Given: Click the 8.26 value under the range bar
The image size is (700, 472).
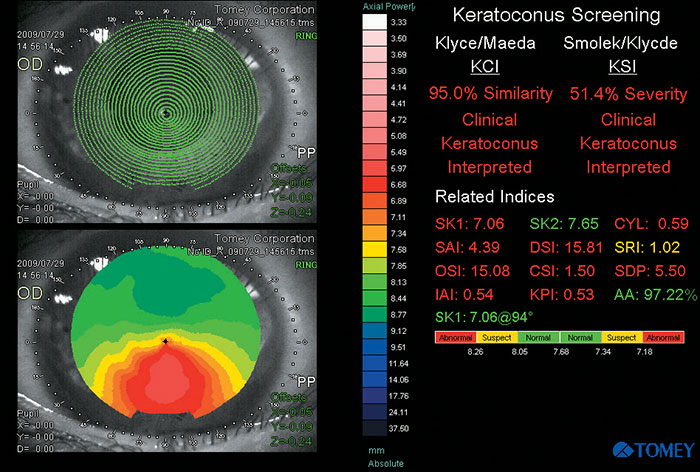Looking at the screenshot, I should pyautogui.click(x=475, y=351).
